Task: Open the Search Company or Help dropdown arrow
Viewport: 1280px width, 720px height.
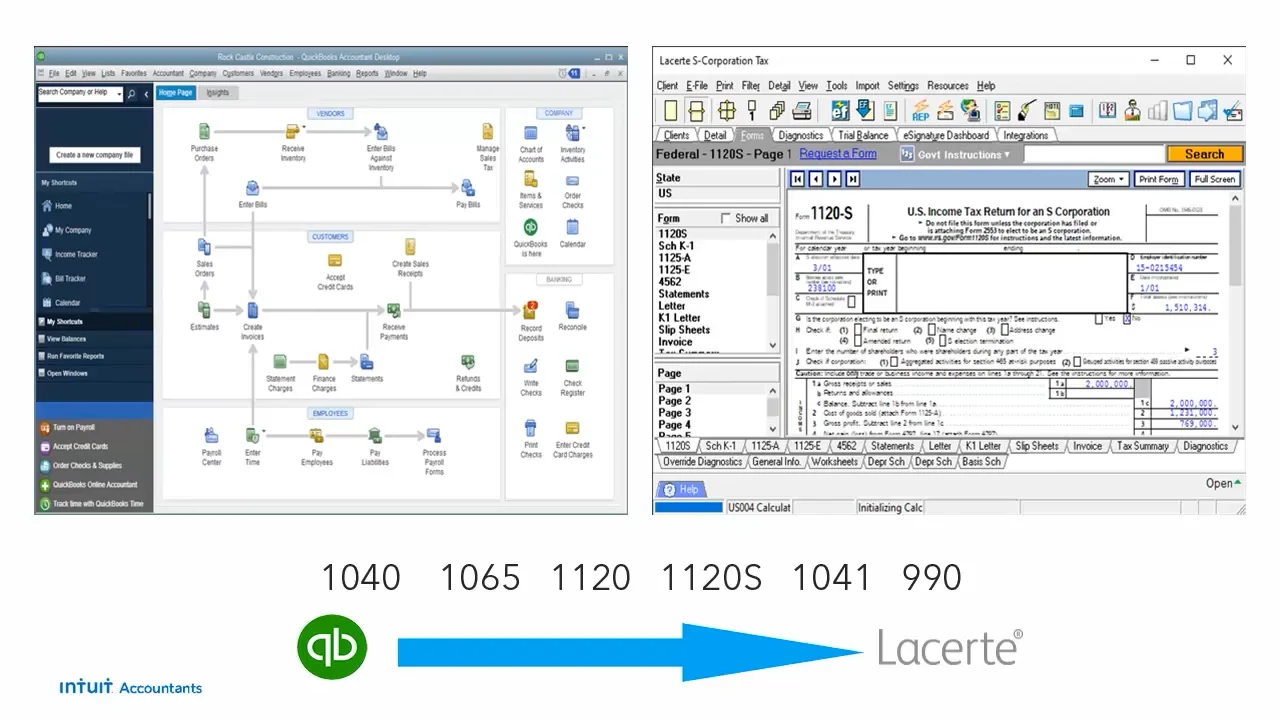Action: (119, 93)
